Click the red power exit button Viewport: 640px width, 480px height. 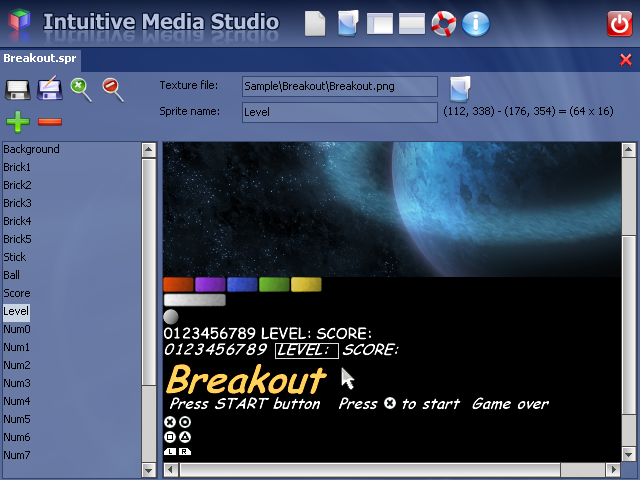click(619, 24)
